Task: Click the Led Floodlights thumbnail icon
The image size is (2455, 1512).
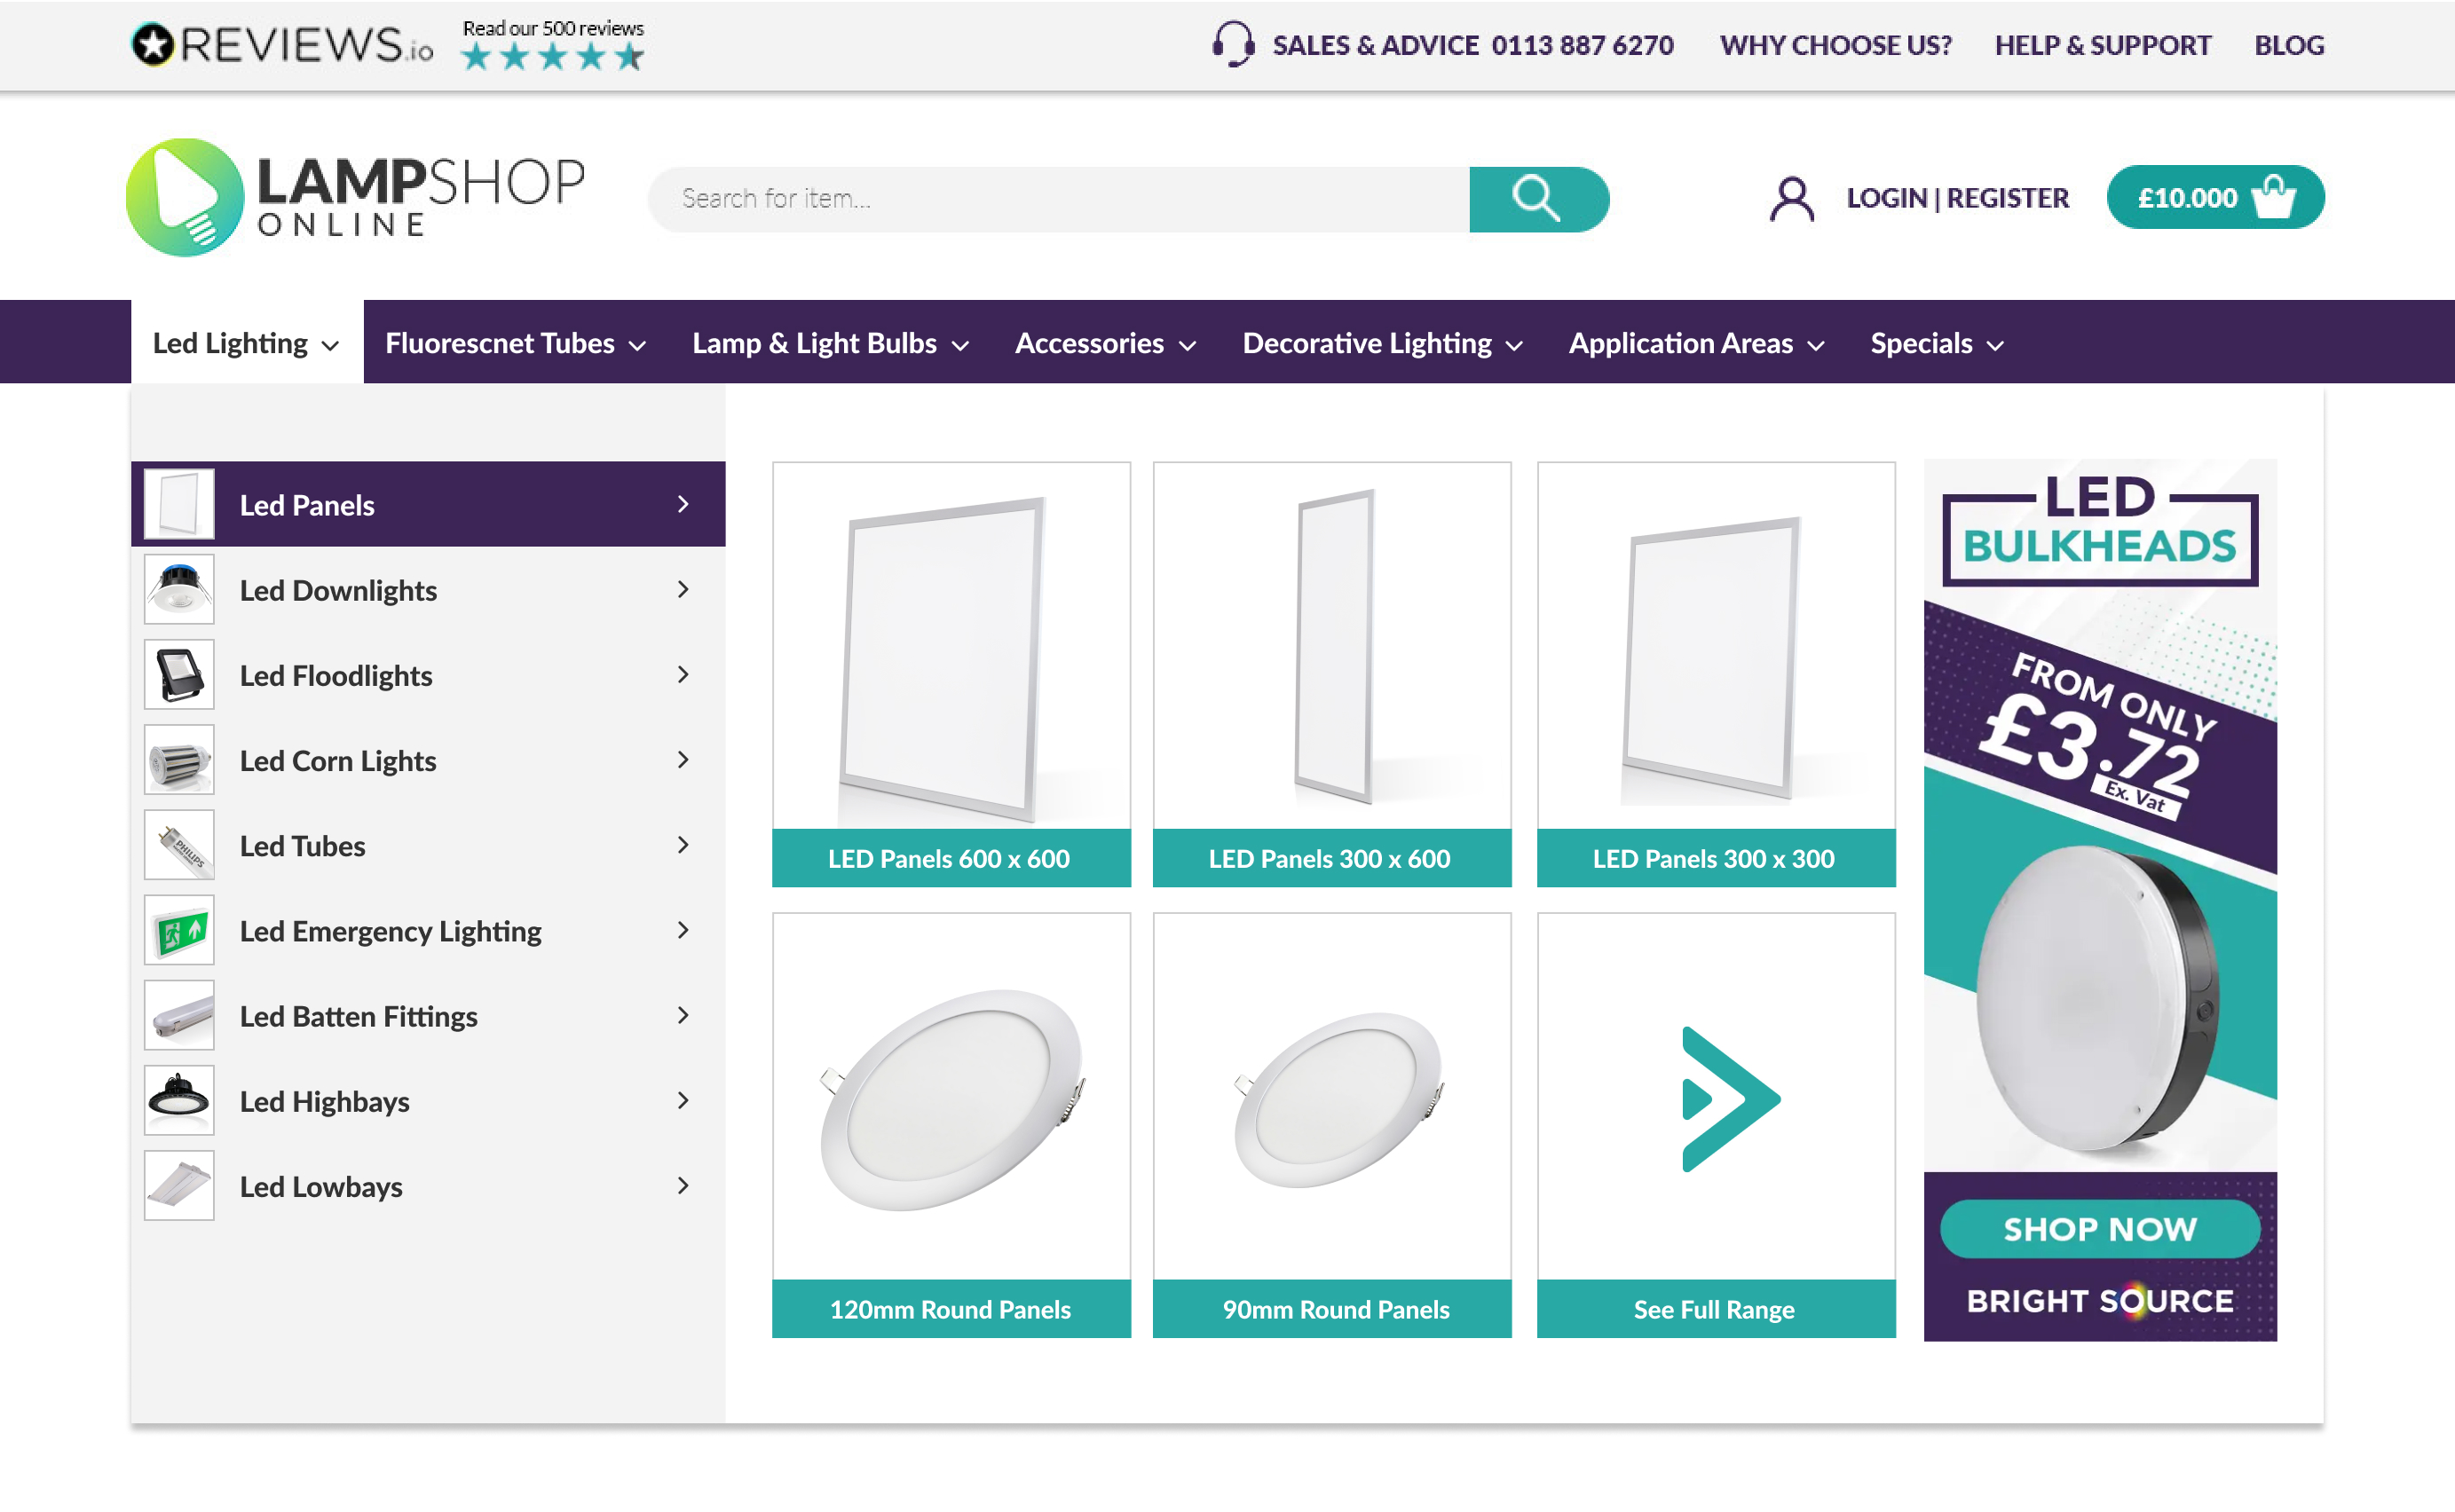Action: 179,675
